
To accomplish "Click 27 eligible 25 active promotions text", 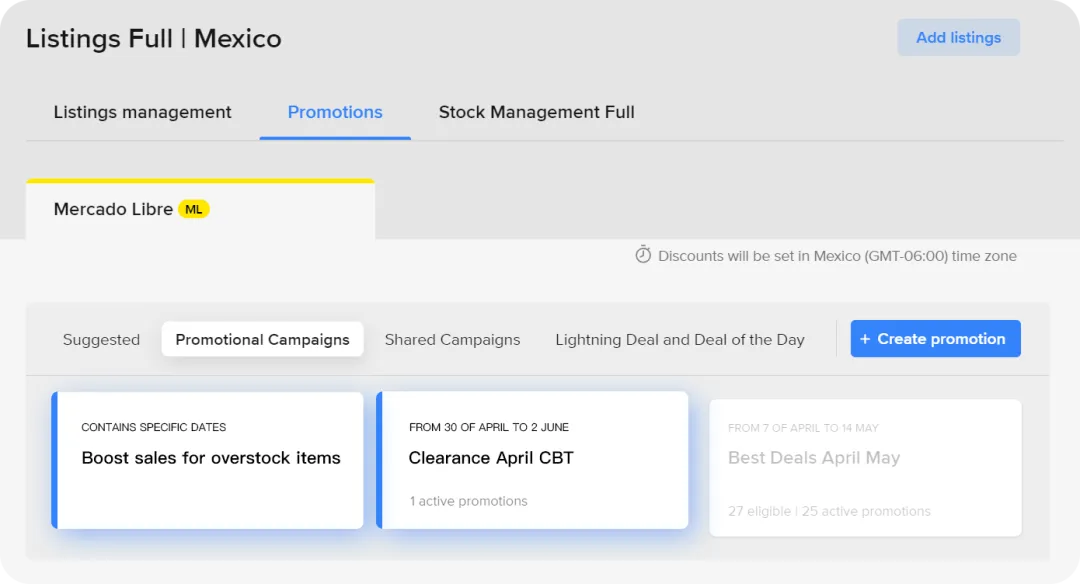I will 829,512.
